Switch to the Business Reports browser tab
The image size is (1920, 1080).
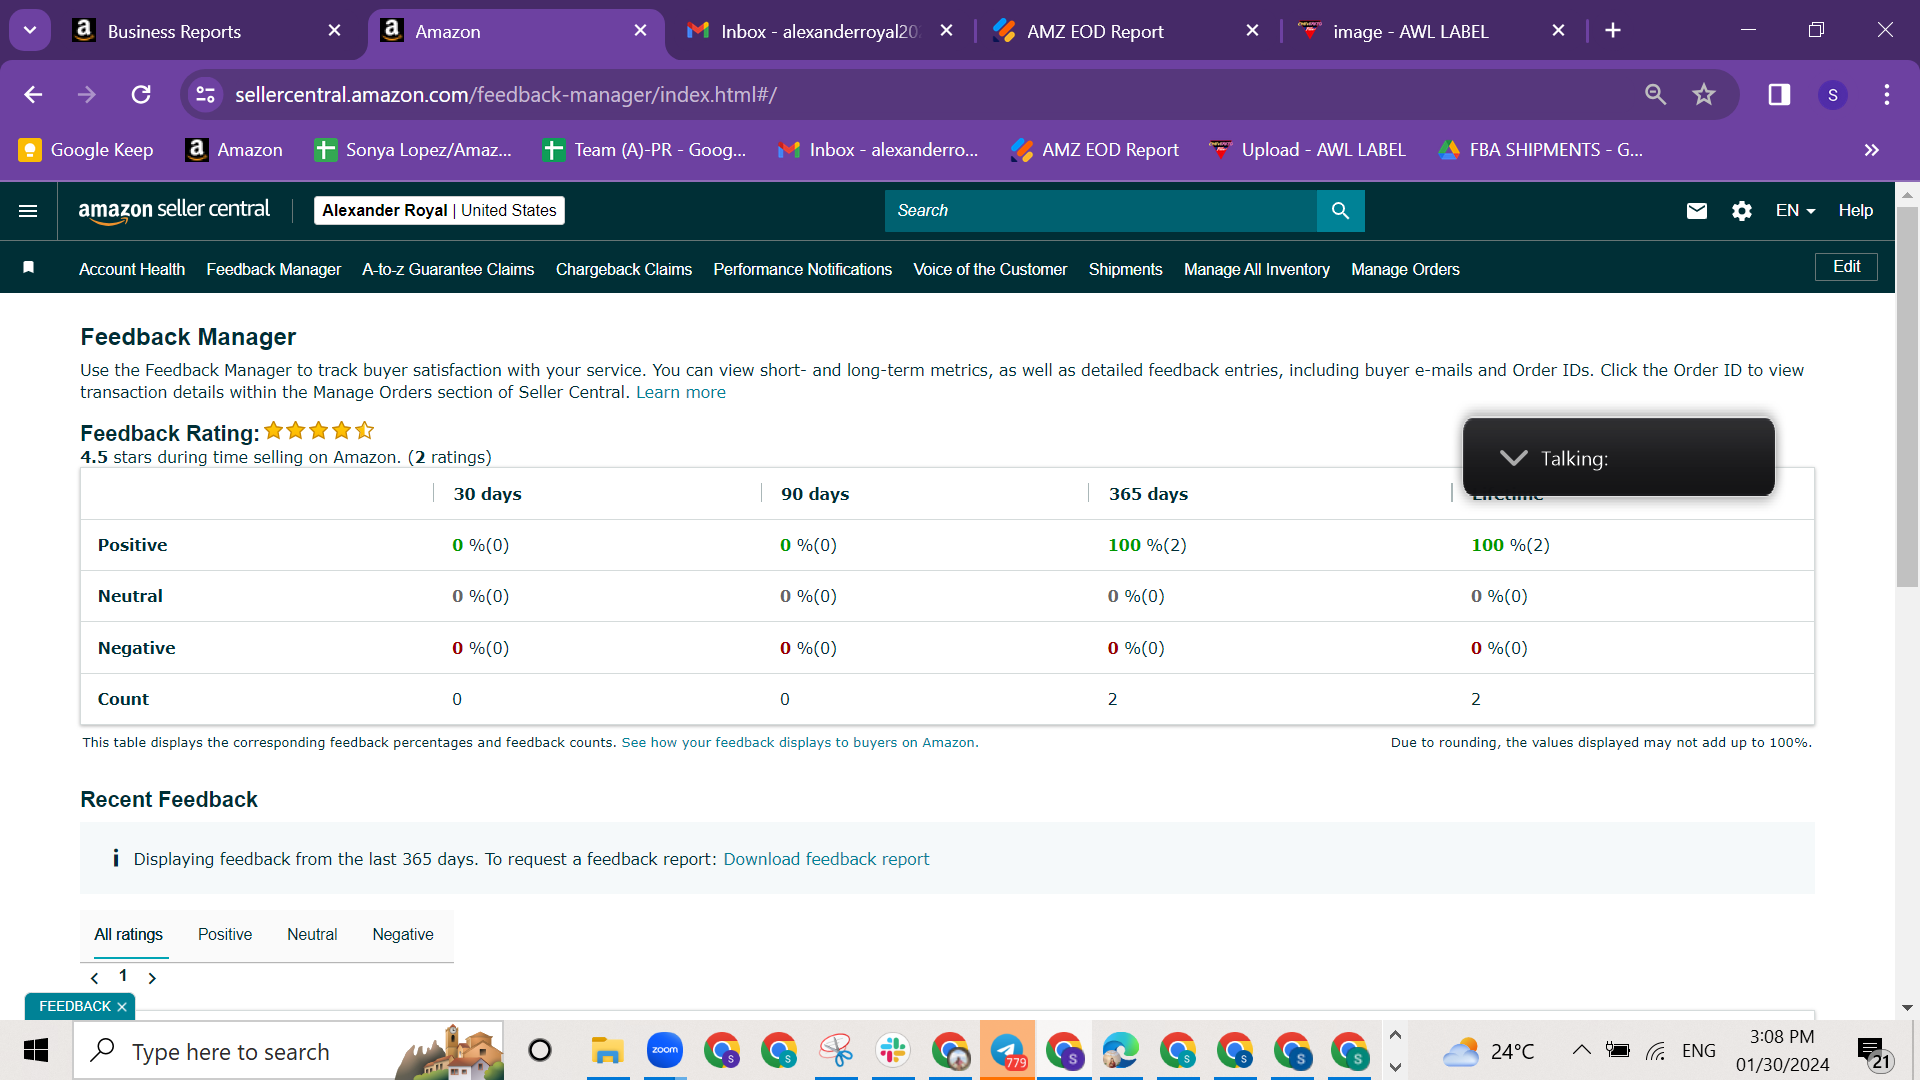205,31
